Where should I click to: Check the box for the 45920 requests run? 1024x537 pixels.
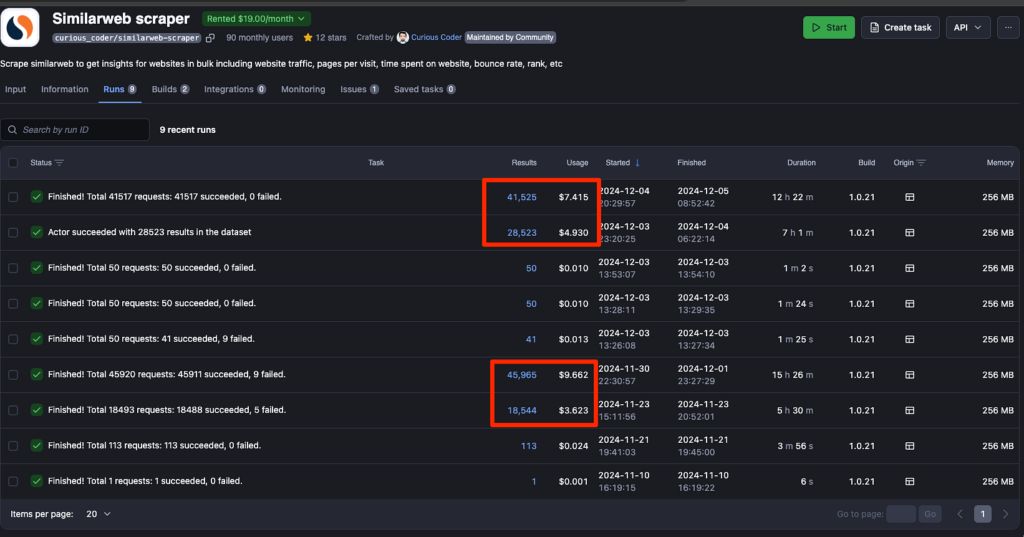[x=13, y=375]
